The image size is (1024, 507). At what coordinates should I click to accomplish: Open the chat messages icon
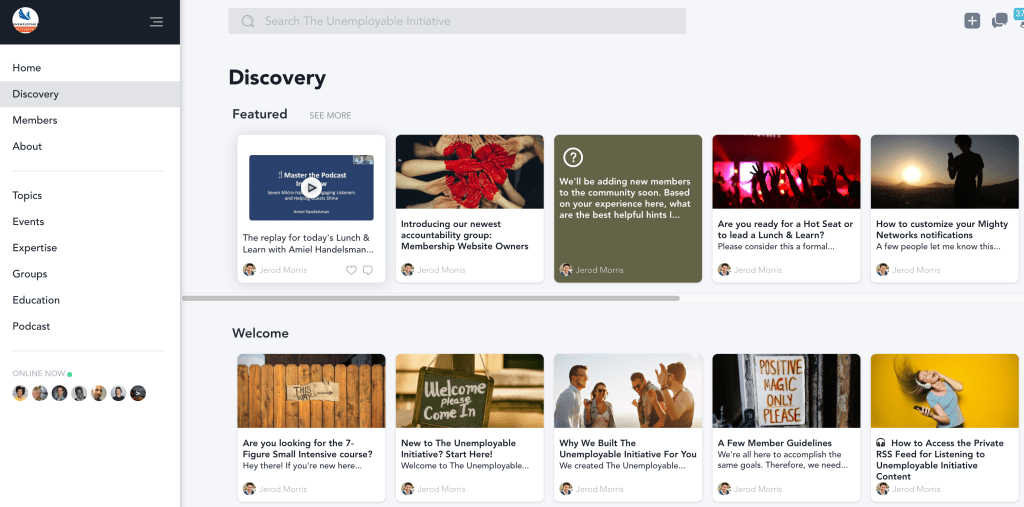999,21
